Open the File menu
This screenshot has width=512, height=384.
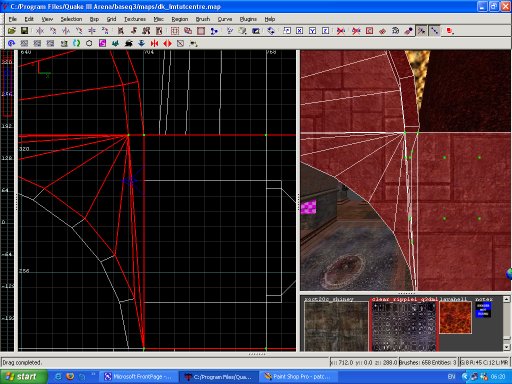tap(13, 19)
